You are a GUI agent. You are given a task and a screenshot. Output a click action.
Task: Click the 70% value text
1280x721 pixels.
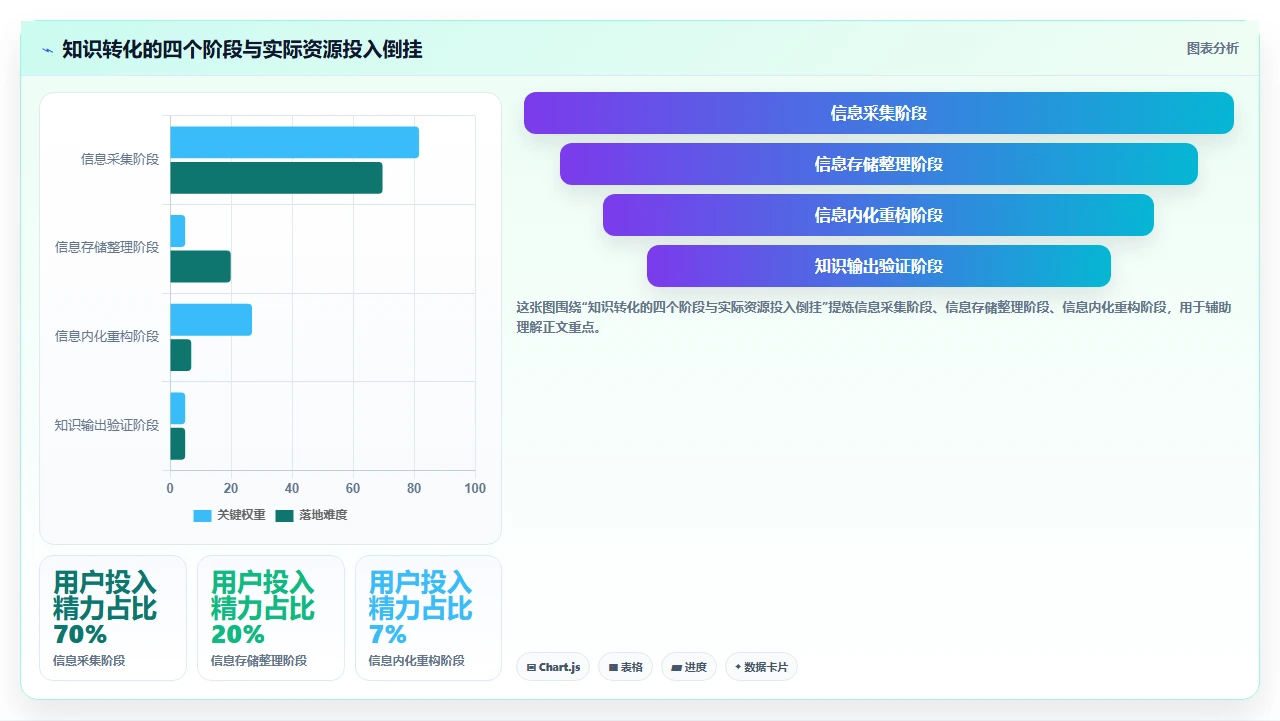pos(80,634)
